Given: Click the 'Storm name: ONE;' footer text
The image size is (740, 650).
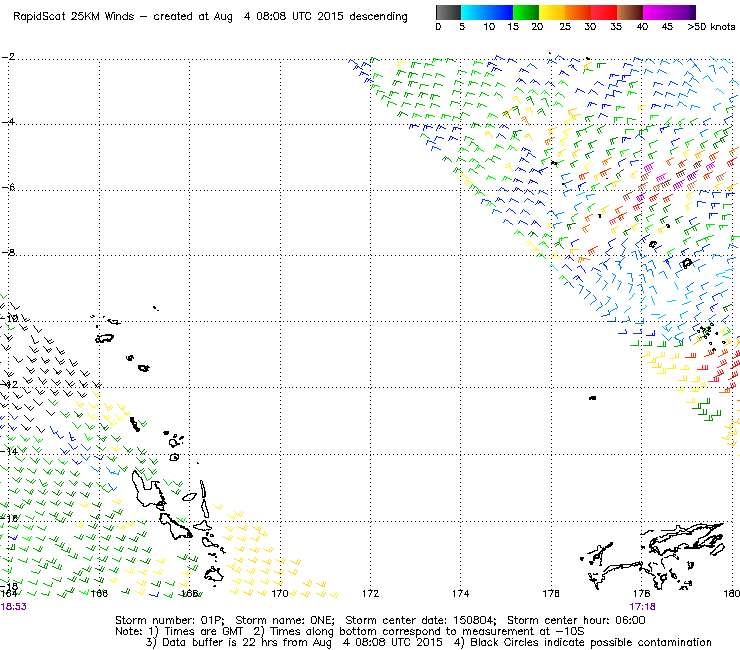Looking at the screenshot, I should pos(285,620).
